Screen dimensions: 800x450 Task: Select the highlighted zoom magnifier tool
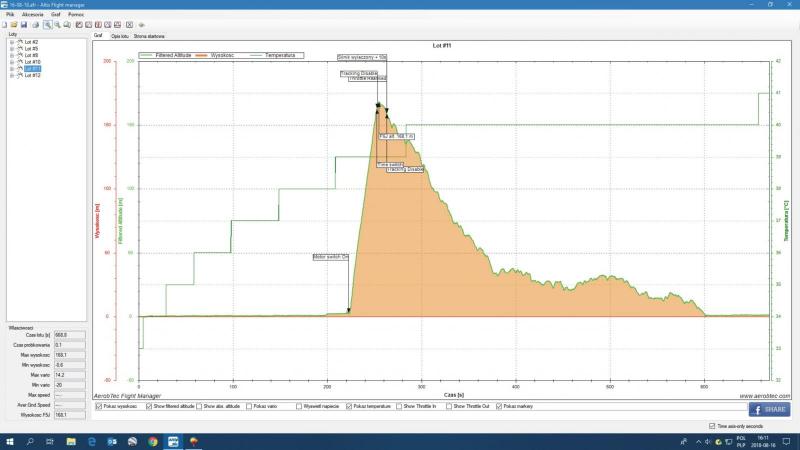coord(47,24)
